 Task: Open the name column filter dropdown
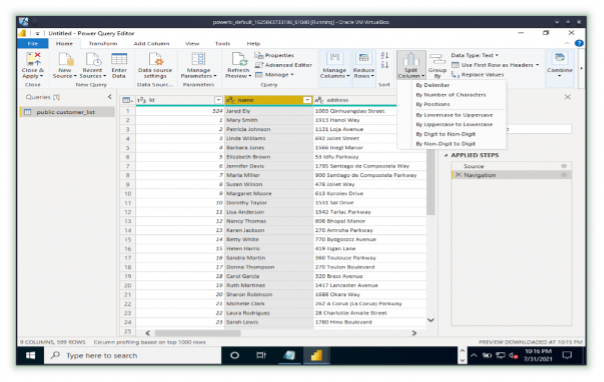[x=307, y=100]
